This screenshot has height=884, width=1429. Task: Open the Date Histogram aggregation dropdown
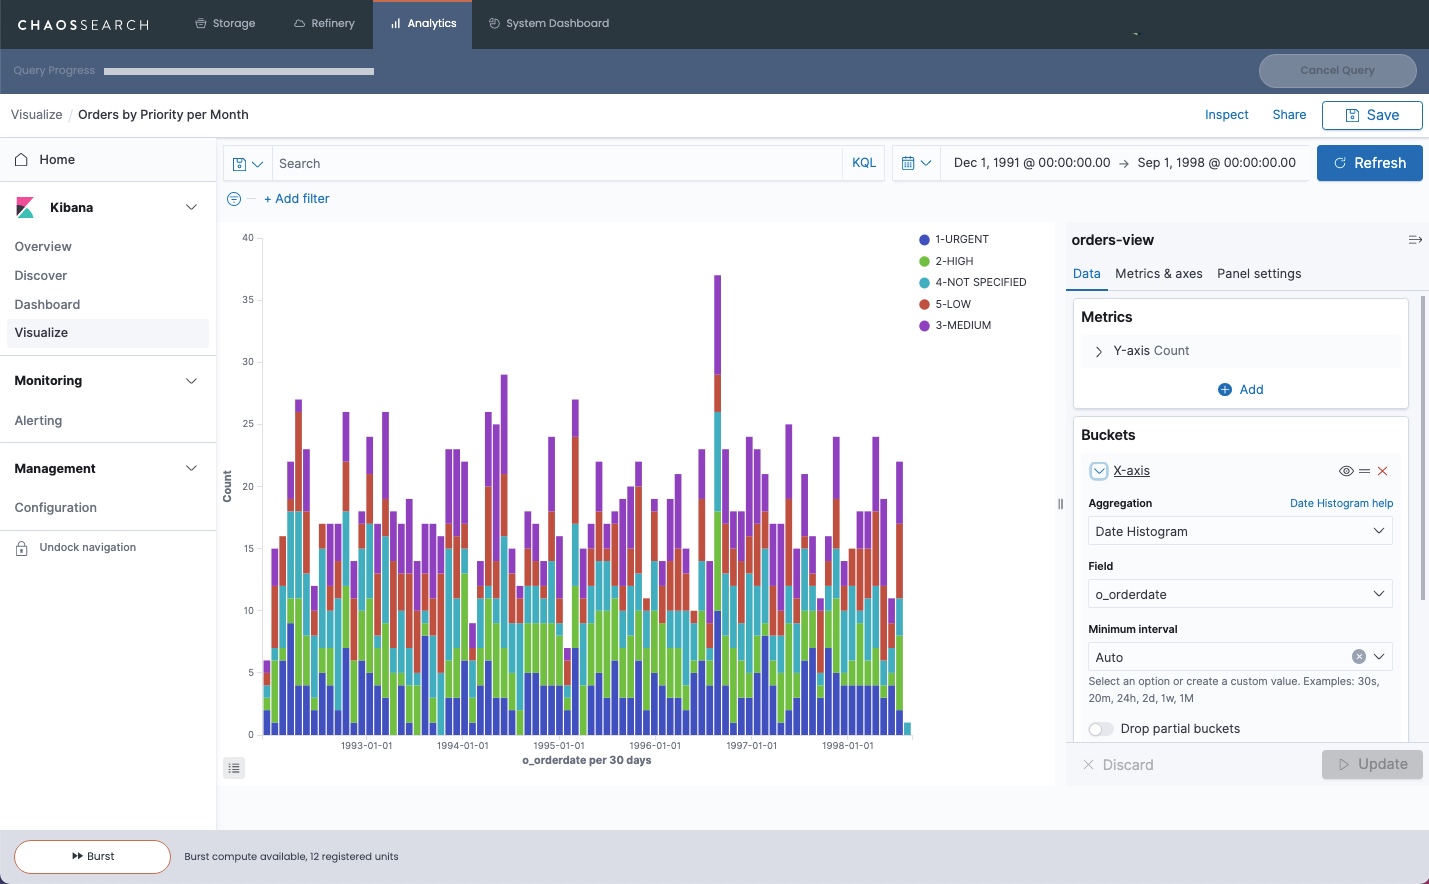pos(1239,532)
